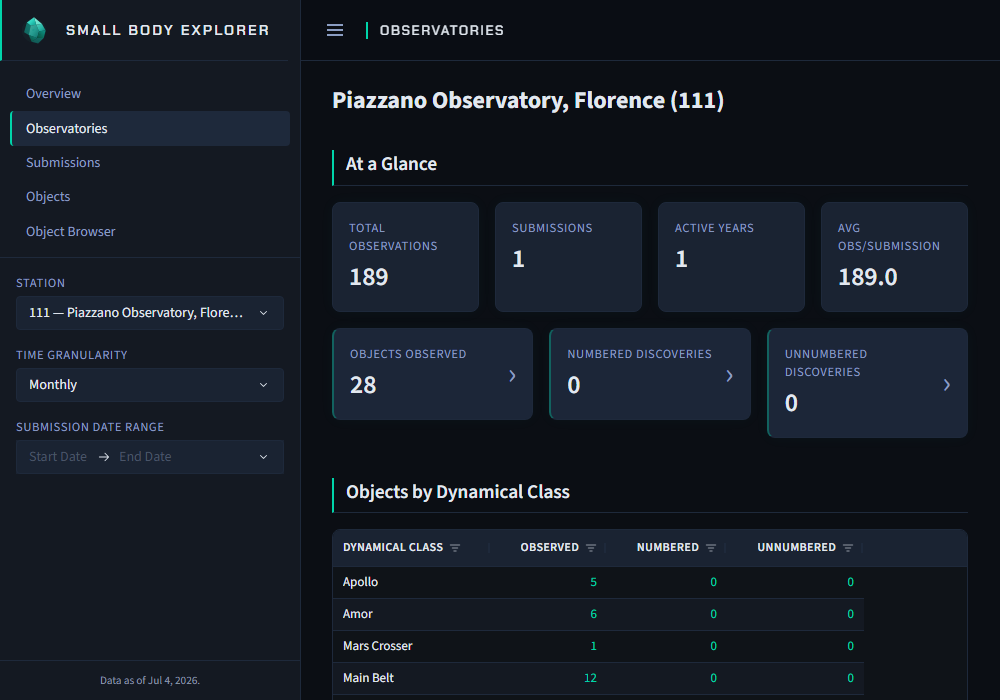Click Amor observed count 6
This screenshot has height=700, width=1000.
pos(593,614)
